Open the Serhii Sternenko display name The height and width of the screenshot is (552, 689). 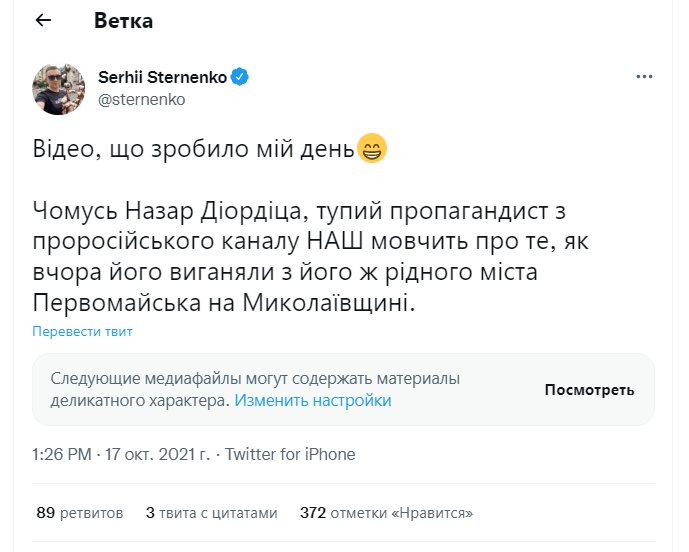coord(164,77)
